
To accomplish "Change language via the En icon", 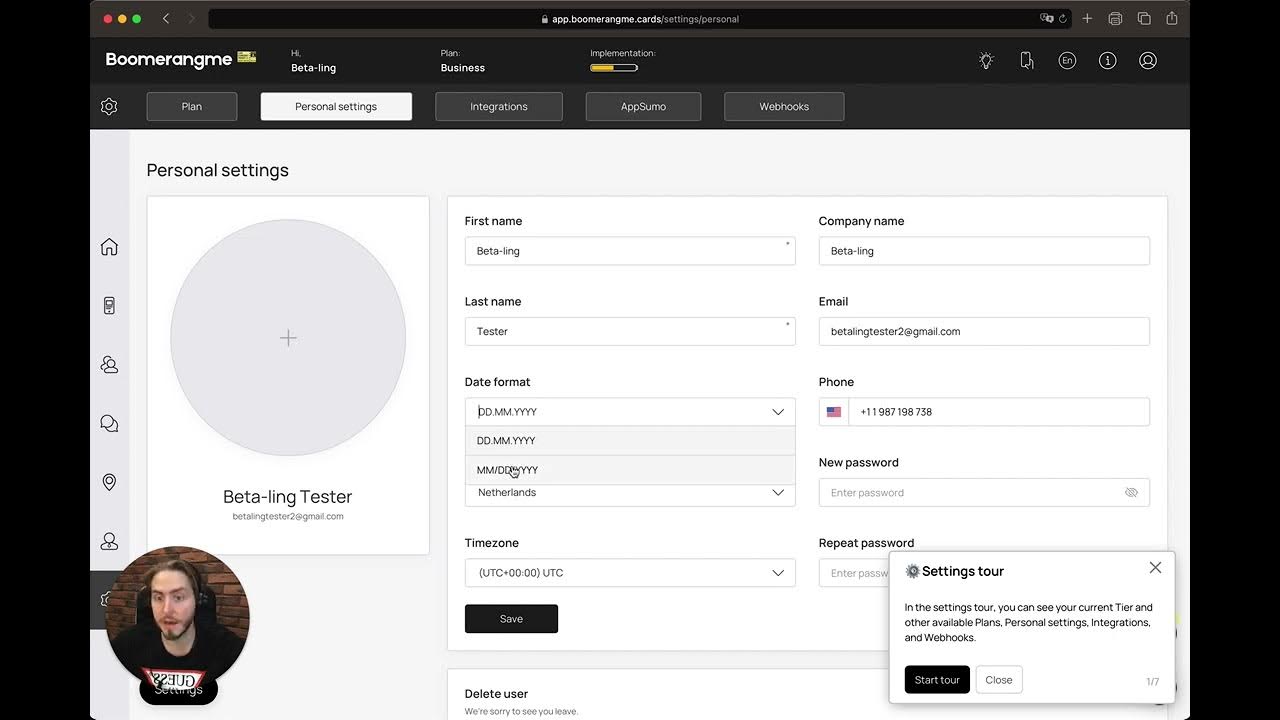I will click(x=1067, y=61).
